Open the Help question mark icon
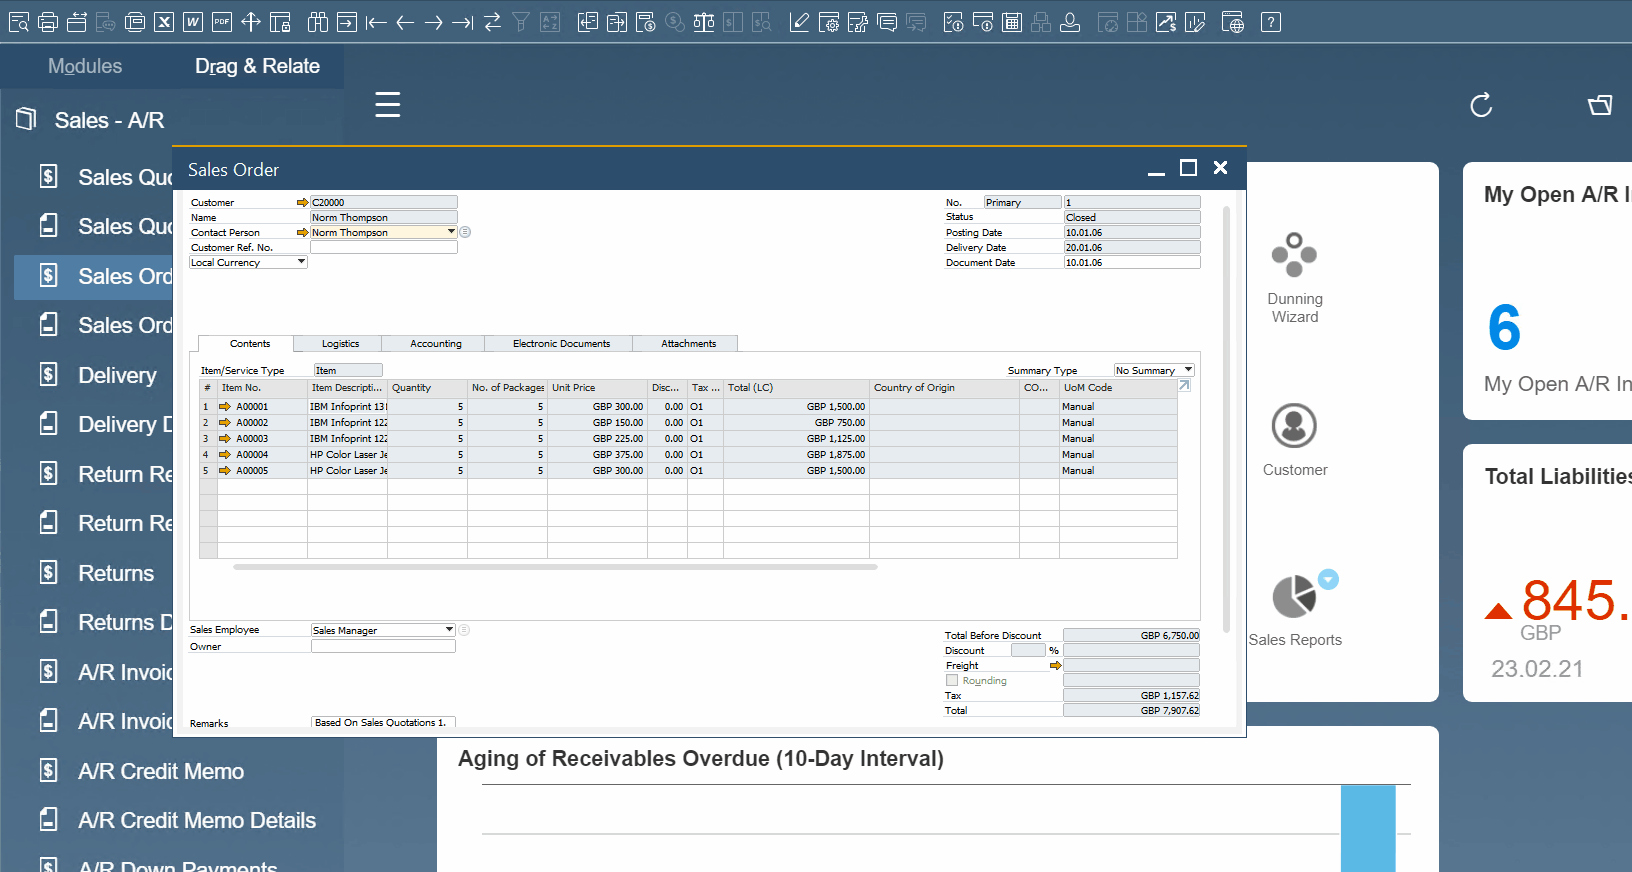This screenshot has height=872, width=1632. pos(1270,22)
